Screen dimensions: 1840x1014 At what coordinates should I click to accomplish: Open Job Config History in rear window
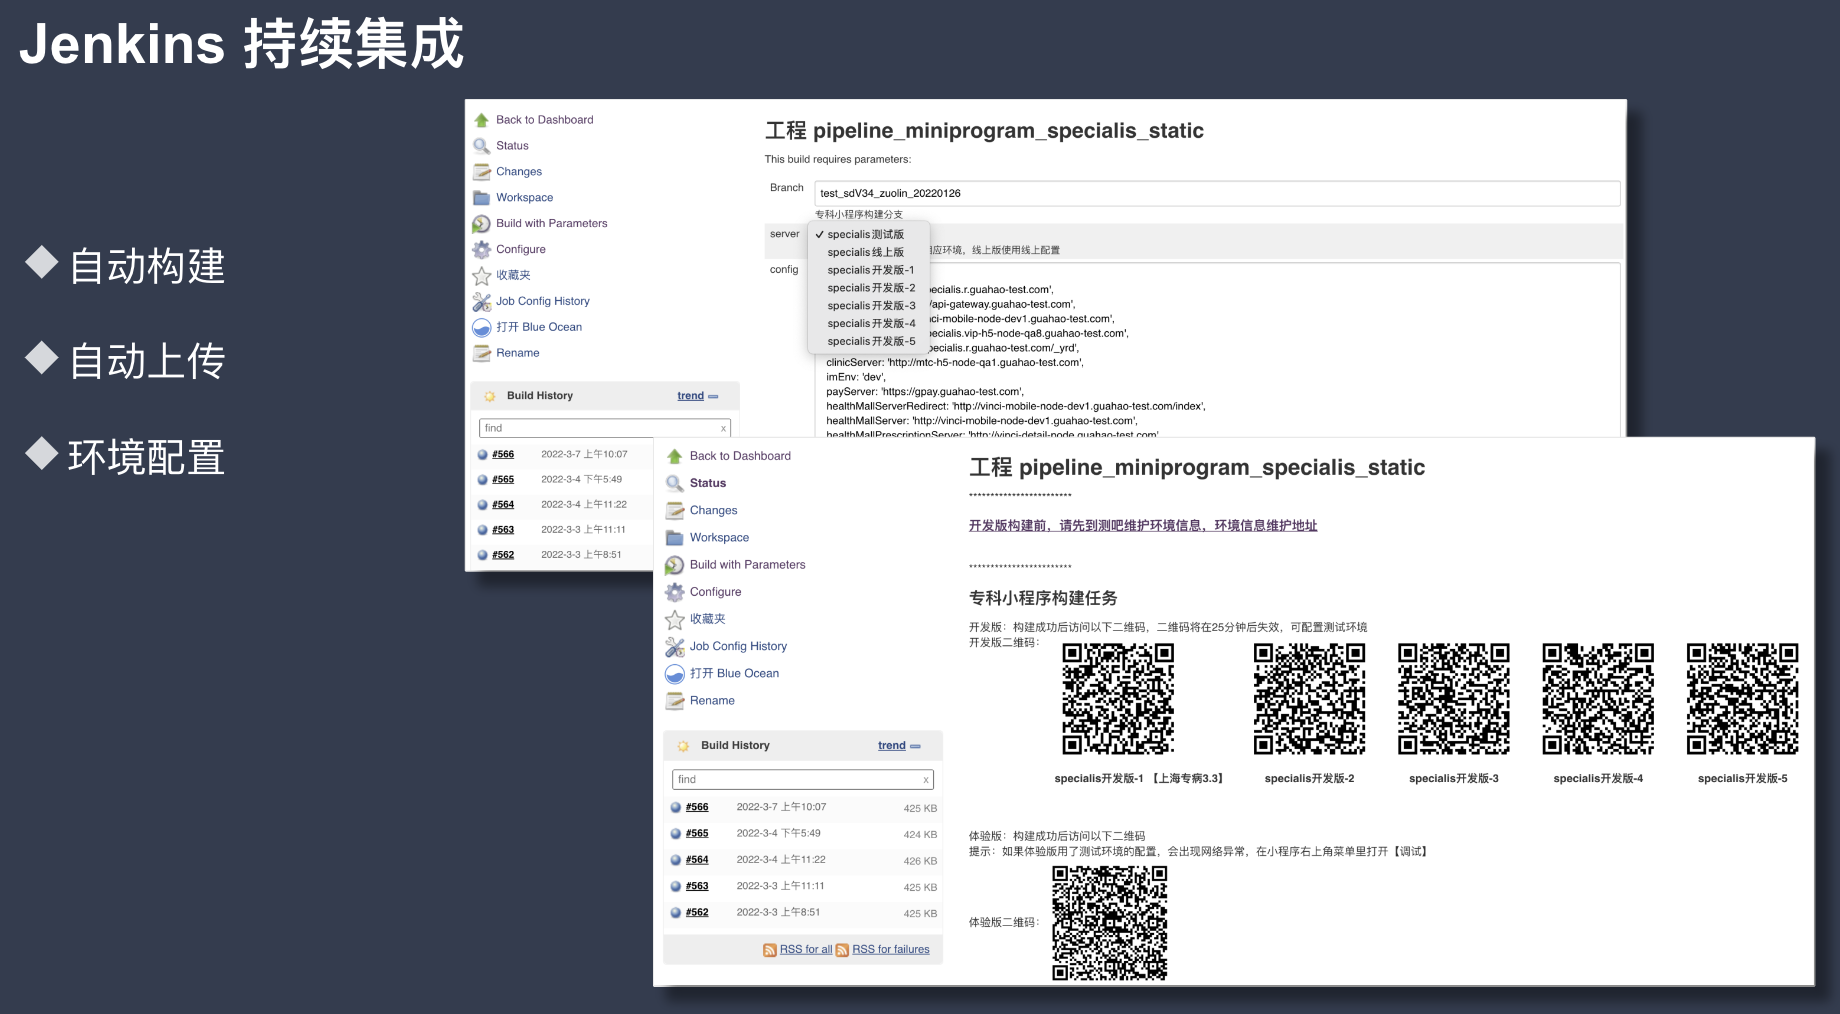coord(543,301)
